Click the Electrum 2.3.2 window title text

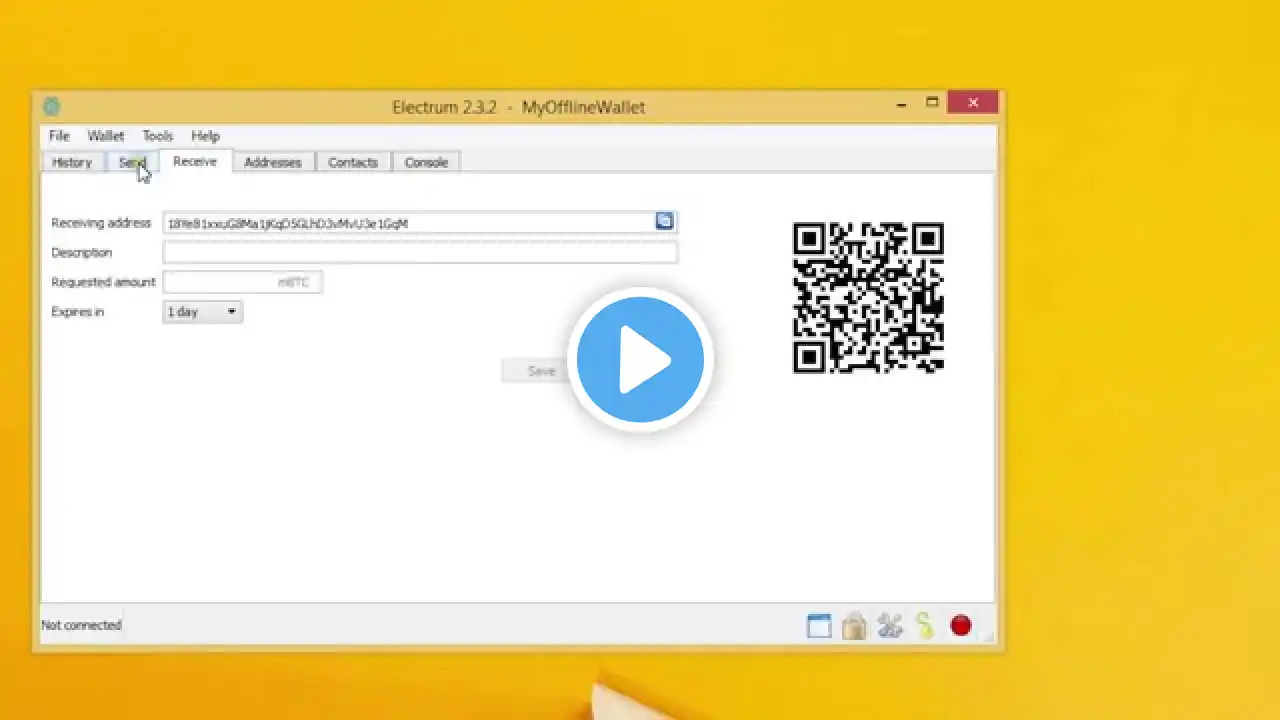tap(518, 107)
